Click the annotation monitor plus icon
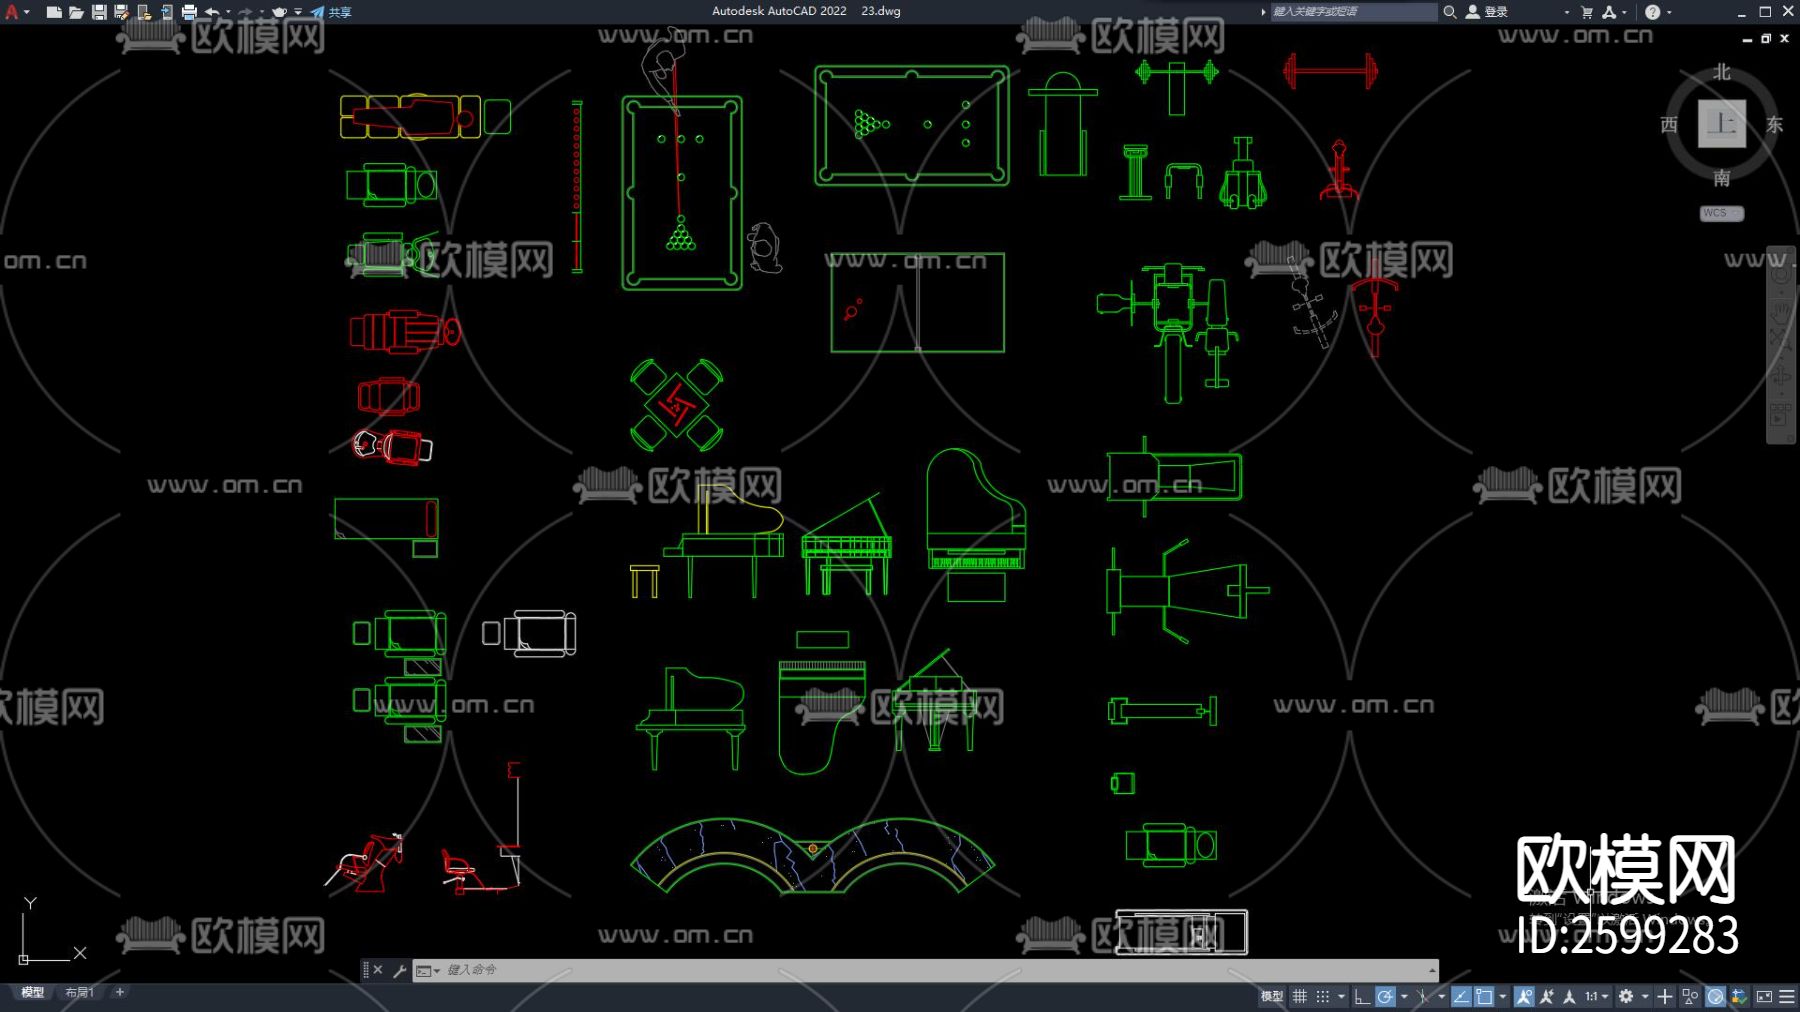This screenshot has width=1800, height=1012. click(x=1664, y=996)
